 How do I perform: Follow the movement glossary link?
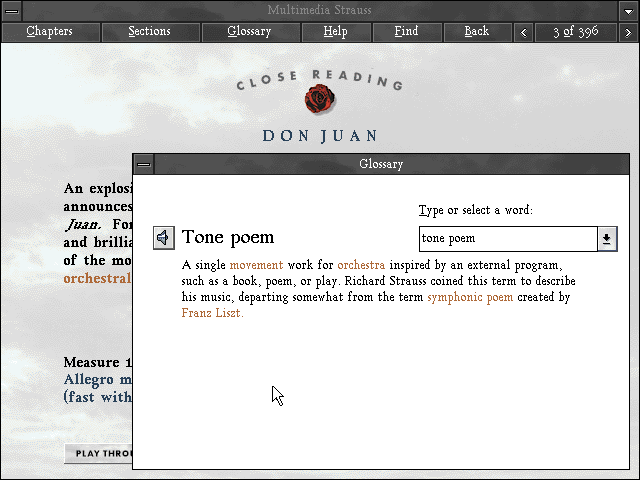(256, 265)
